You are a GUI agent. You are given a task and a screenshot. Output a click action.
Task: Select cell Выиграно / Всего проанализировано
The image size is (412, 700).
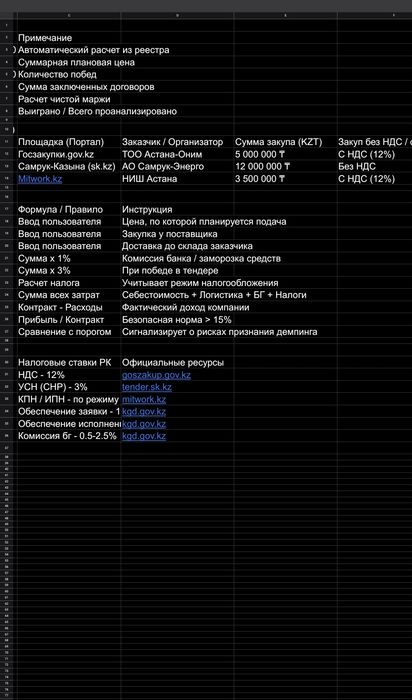(97, 111)
